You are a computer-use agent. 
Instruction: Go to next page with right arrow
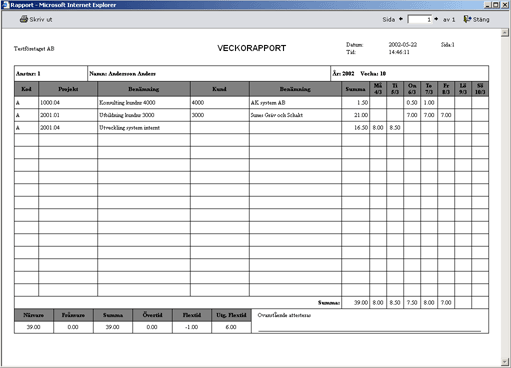[x=436, y=19]
